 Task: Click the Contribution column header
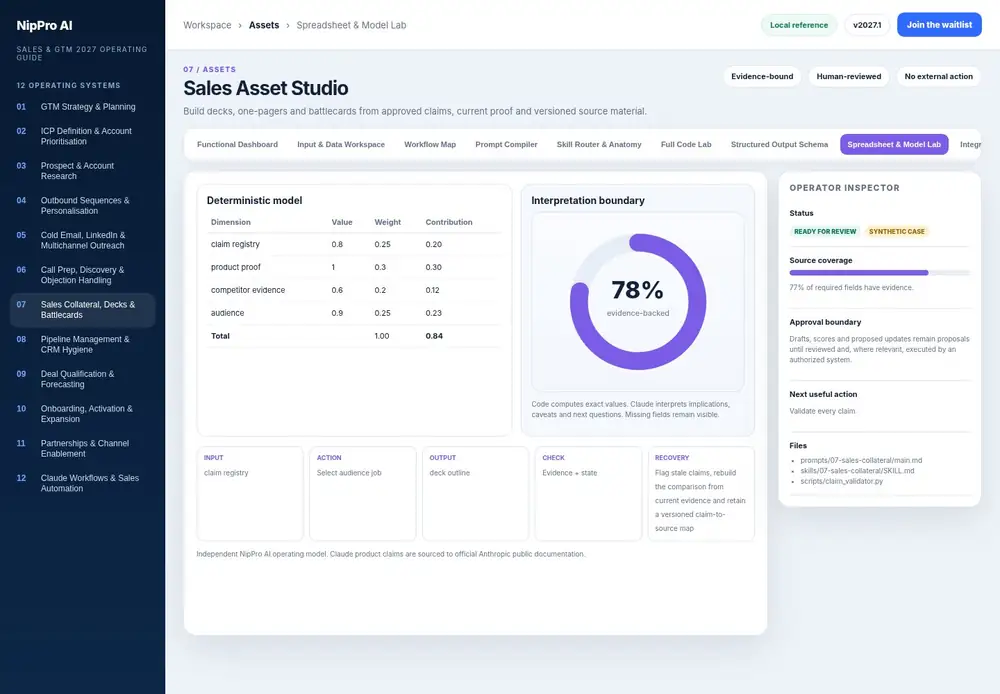(x=449, y=222)
